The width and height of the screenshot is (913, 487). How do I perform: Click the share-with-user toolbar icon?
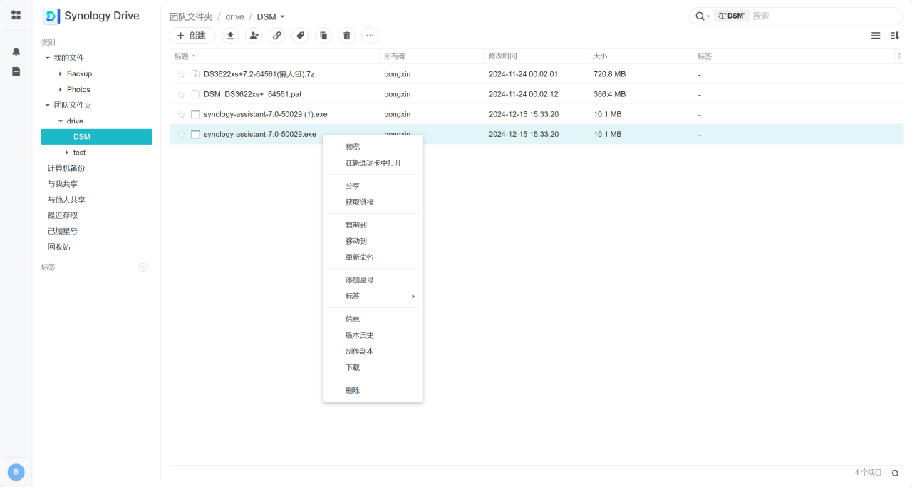click(x=253, y=35)
